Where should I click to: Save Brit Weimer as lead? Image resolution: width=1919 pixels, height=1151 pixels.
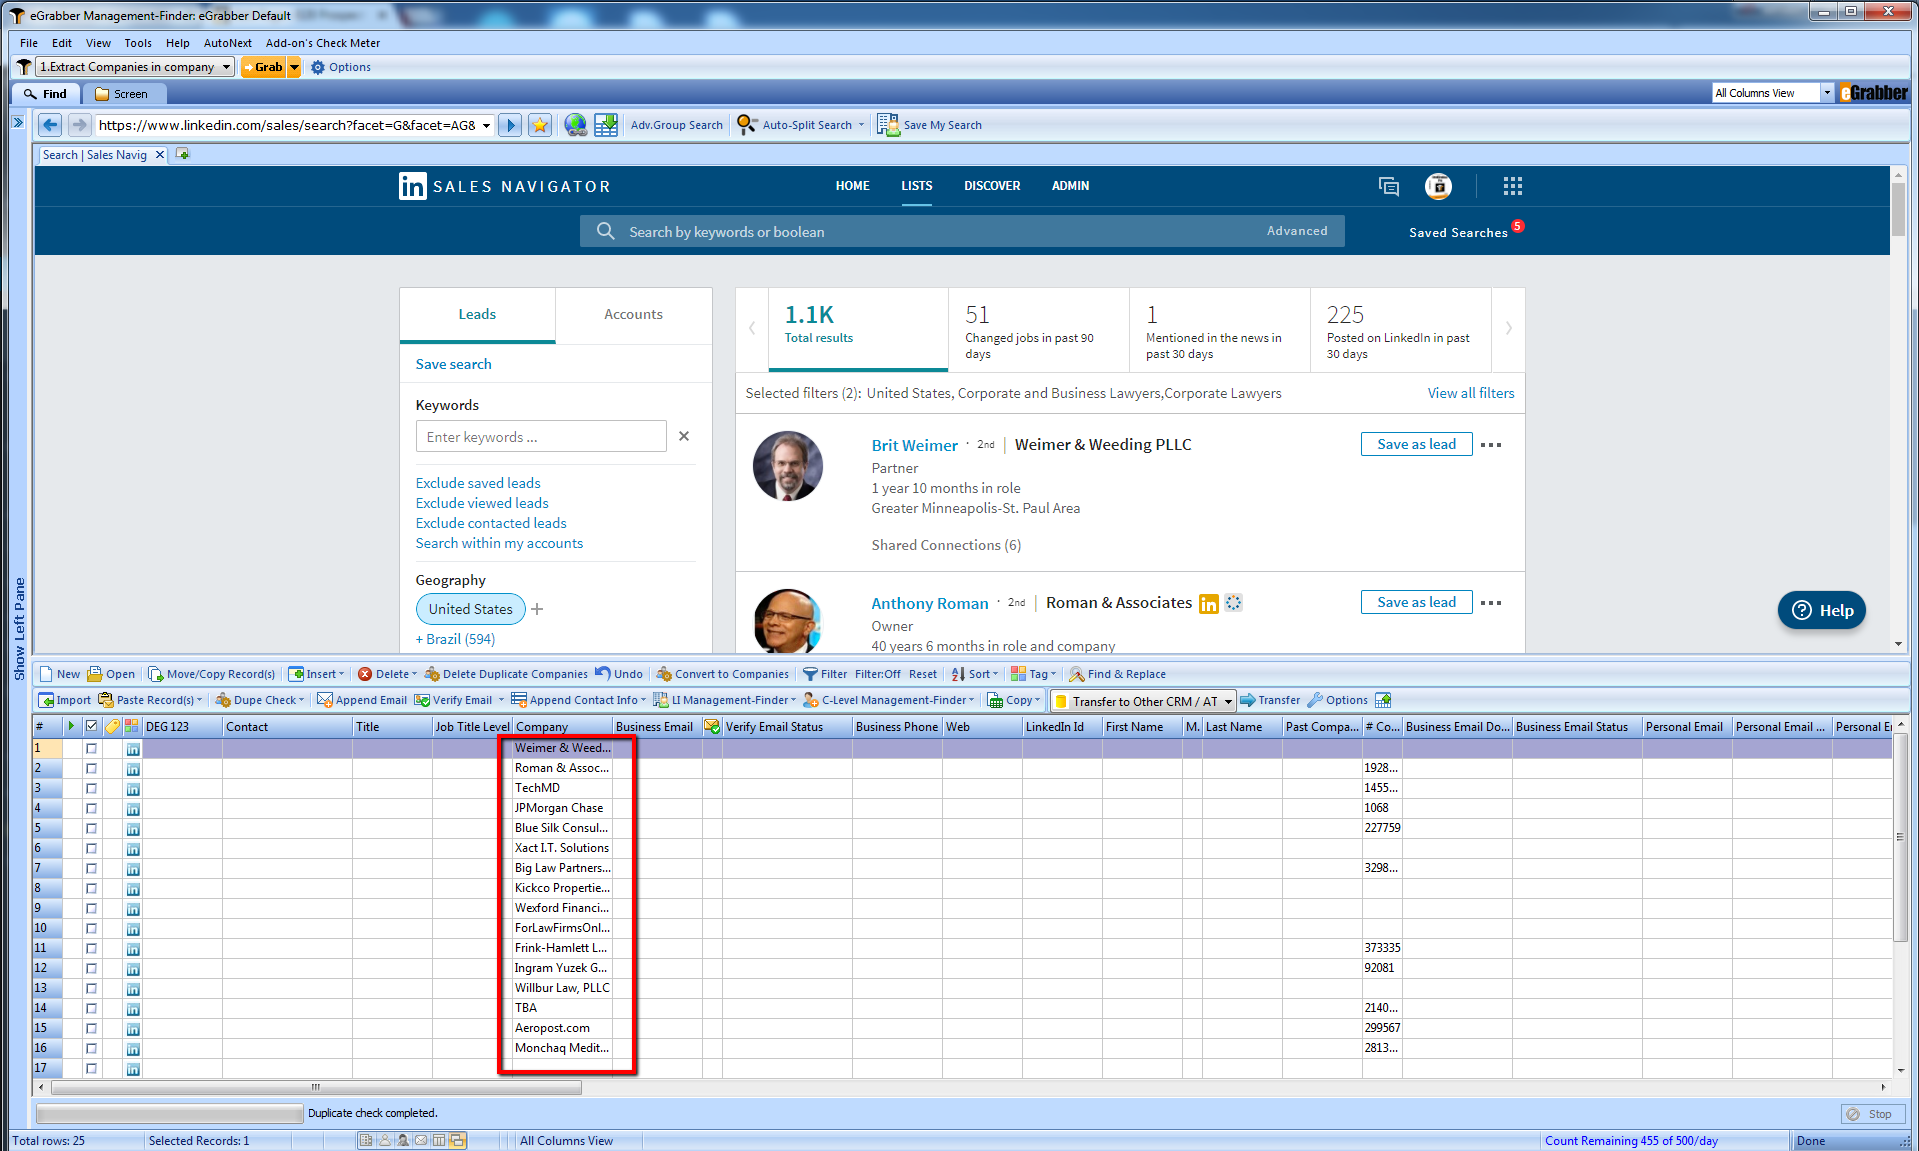pos(1416,444)
